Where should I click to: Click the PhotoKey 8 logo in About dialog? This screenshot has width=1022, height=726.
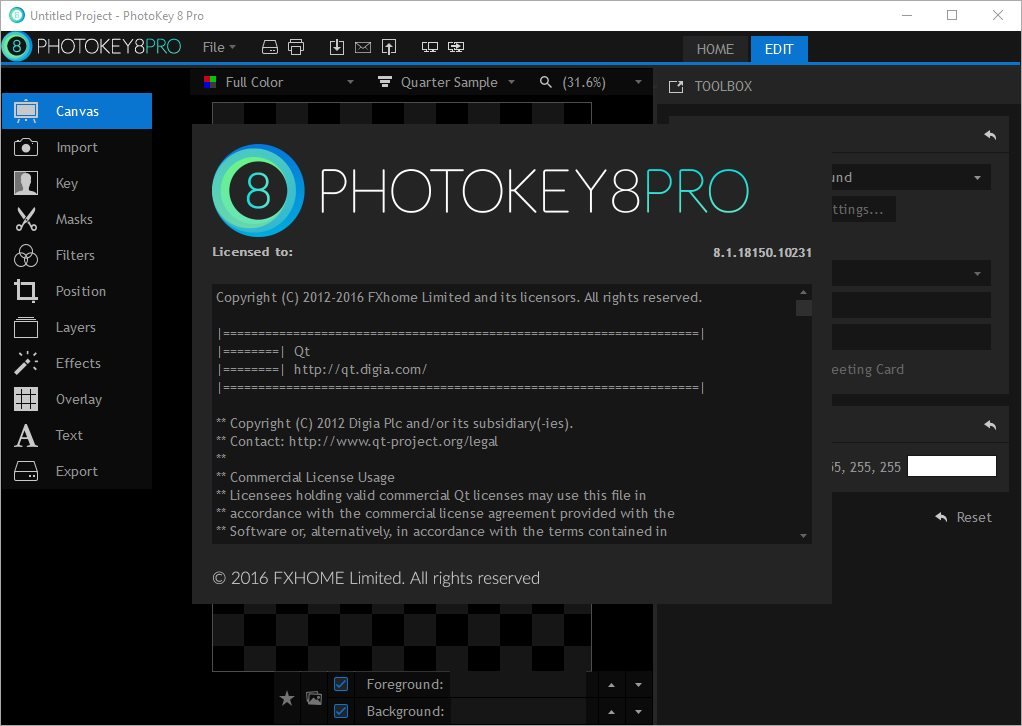pos(258,190)
